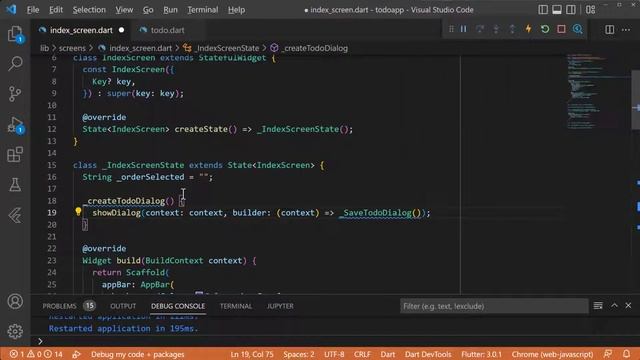Change encoding via UTF-8 status item

point(334,354)
